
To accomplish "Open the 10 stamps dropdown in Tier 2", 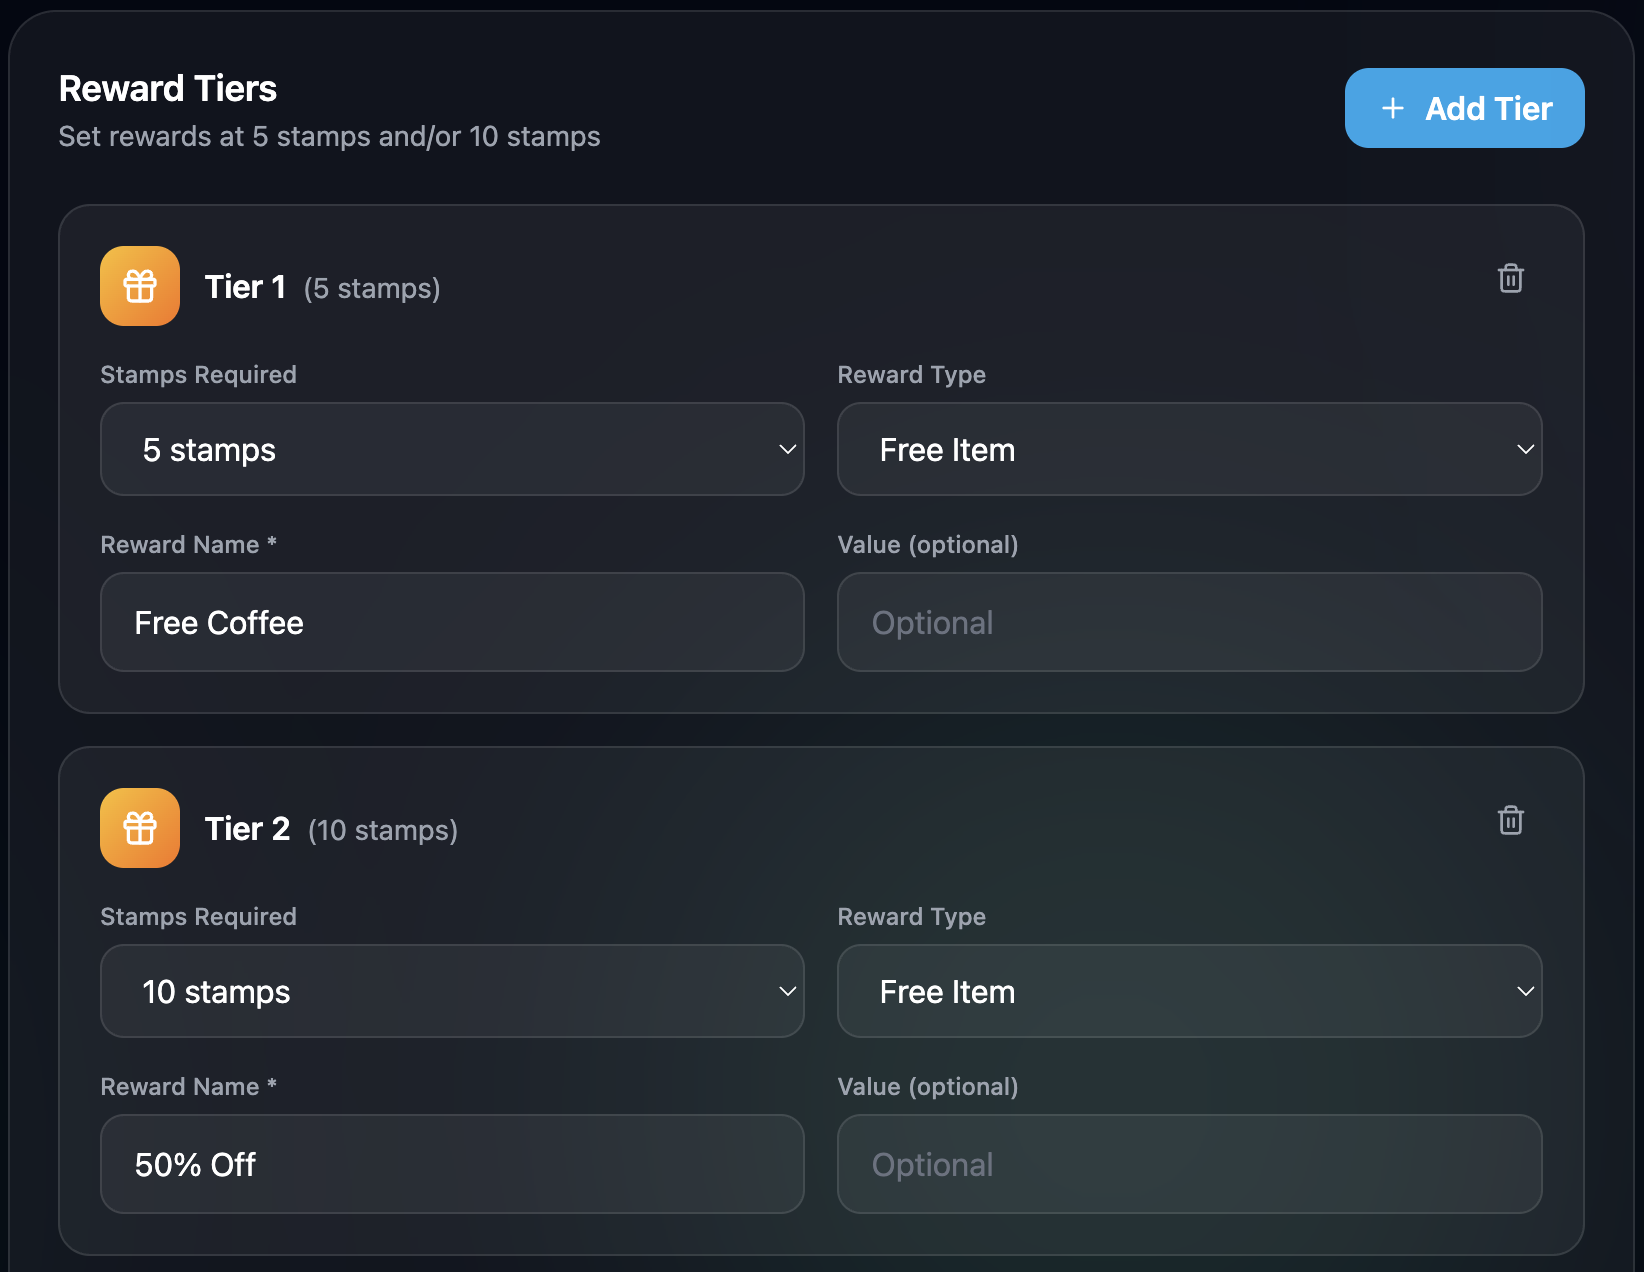I will pyautogui.click(x=452, y=991).
